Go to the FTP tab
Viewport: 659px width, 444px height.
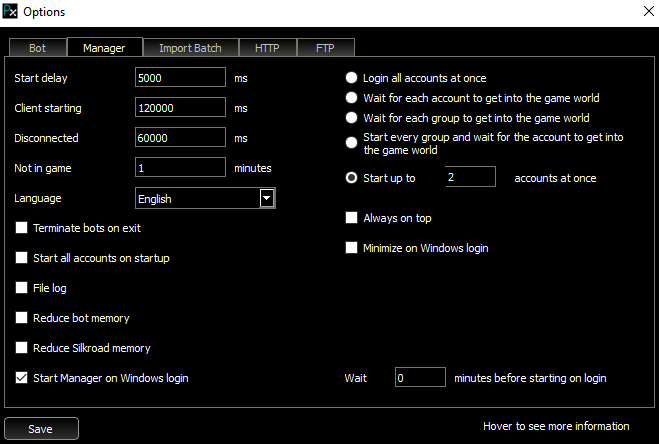(325, 47)
